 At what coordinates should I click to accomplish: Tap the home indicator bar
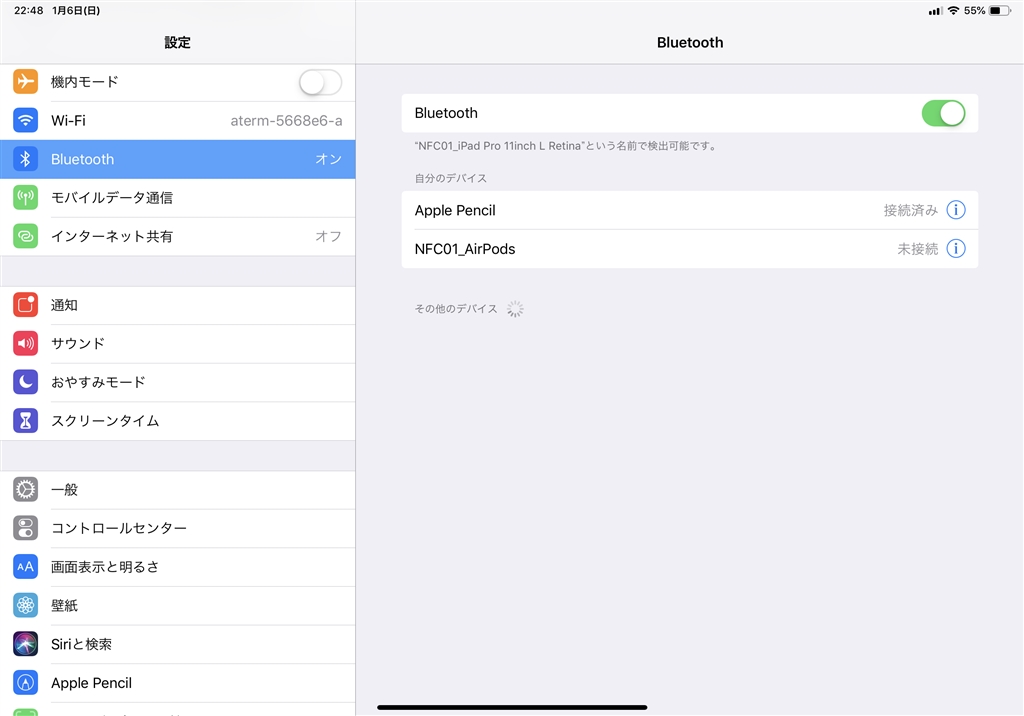point(512,707)
